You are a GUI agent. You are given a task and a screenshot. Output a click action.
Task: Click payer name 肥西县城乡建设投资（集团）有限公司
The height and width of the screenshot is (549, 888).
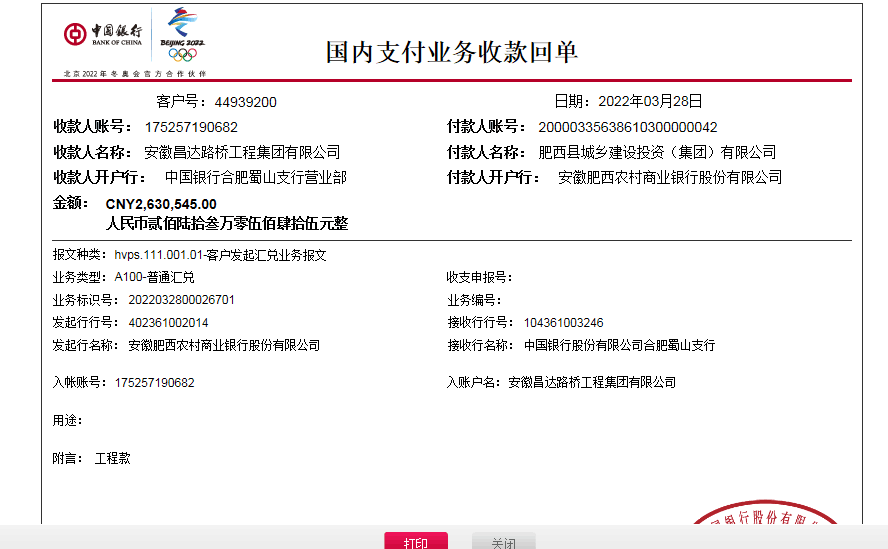pos(657,152)
